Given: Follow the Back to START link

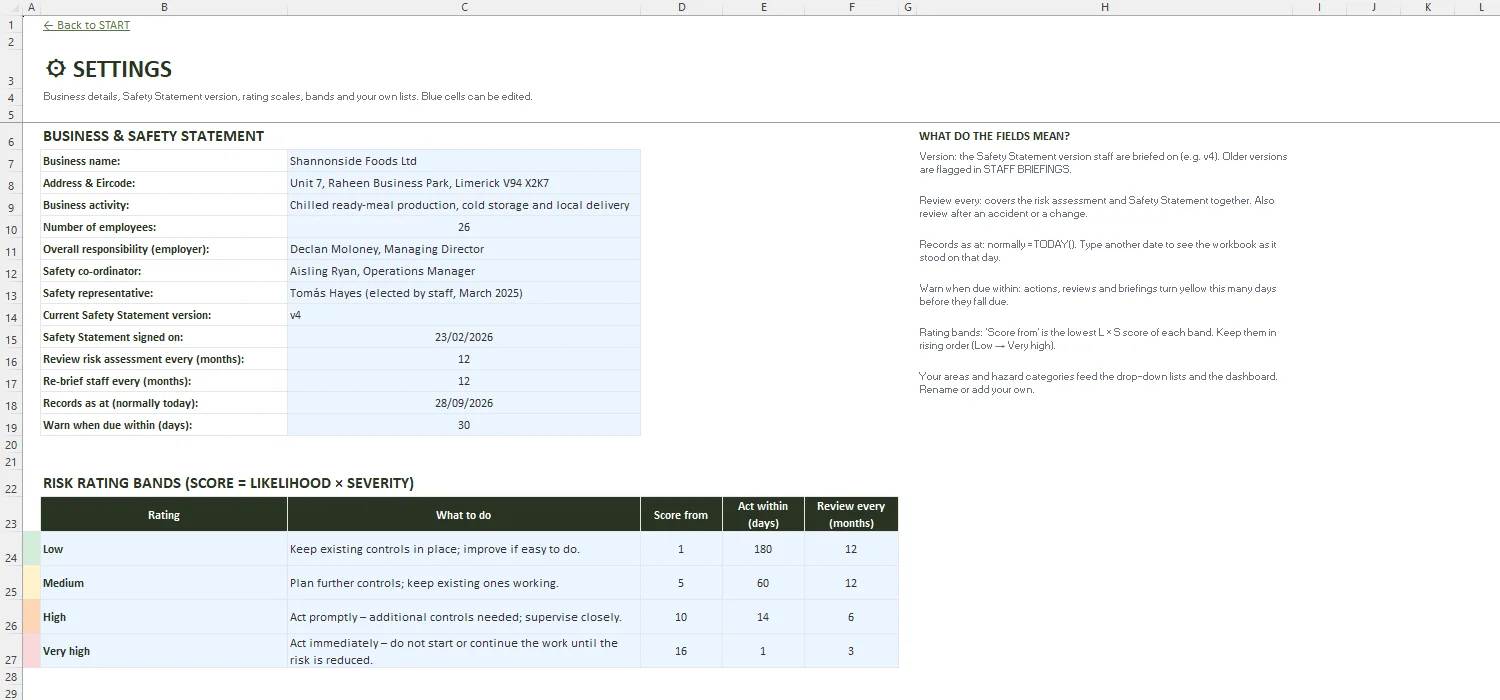Looking at the screenshot, I should click(86, 25).
